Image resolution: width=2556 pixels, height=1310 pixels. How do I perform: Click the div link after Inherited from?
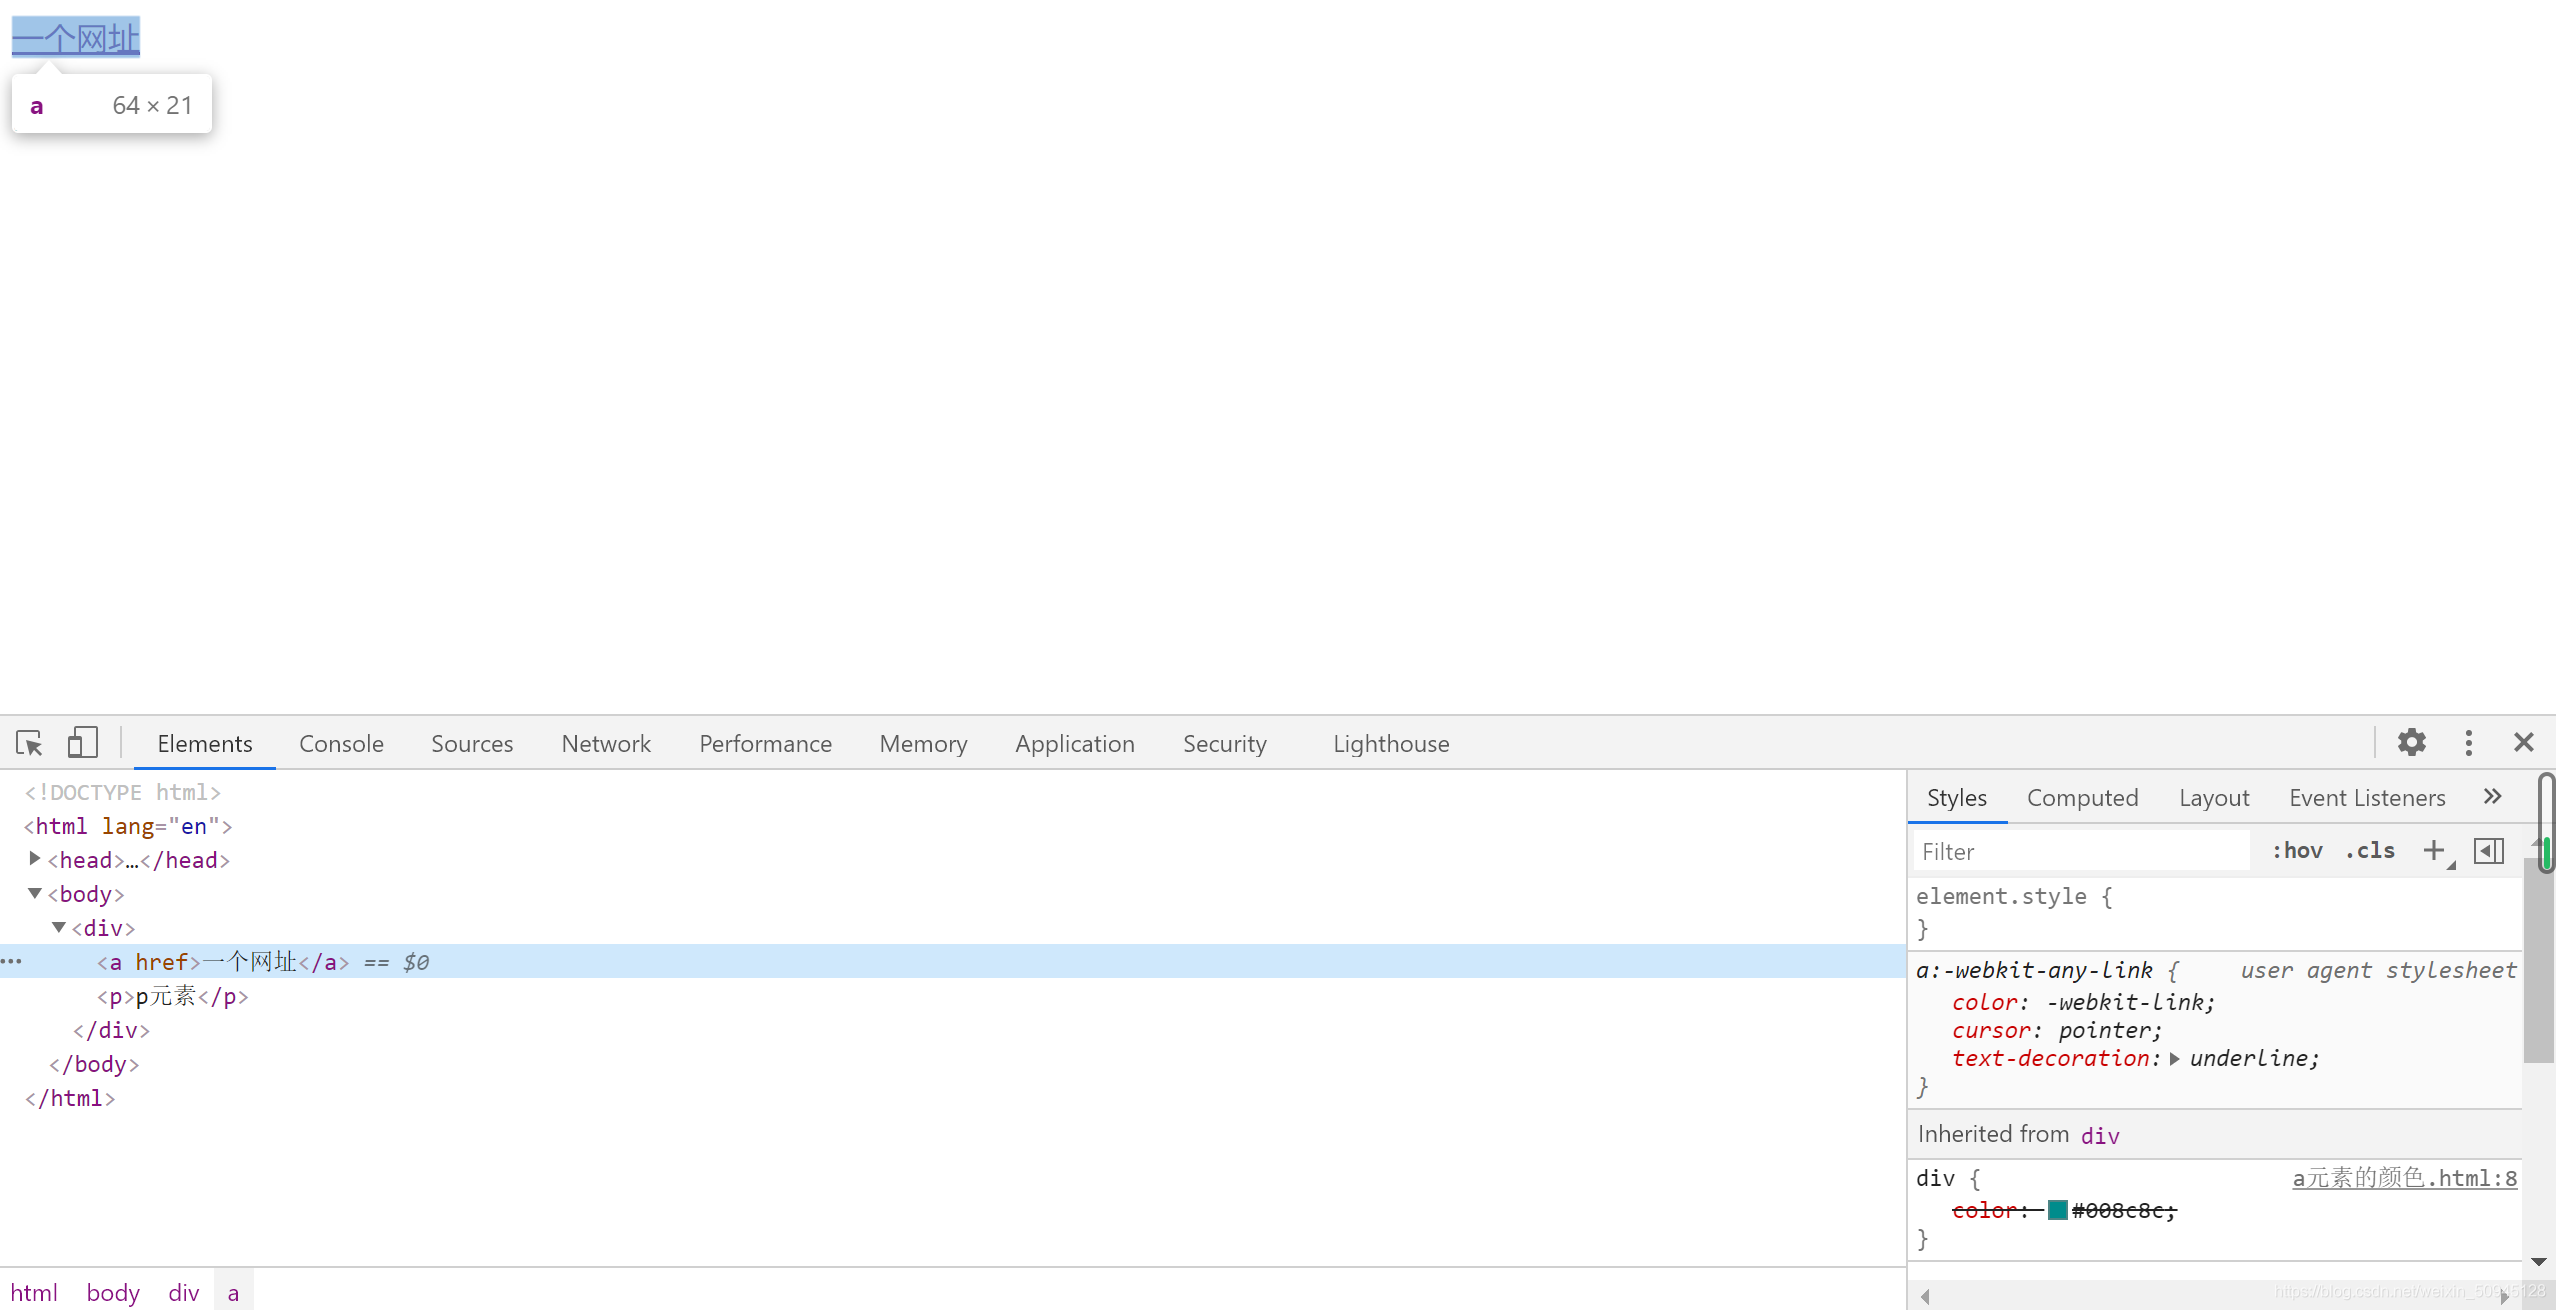click(x=2100, y=1135)
